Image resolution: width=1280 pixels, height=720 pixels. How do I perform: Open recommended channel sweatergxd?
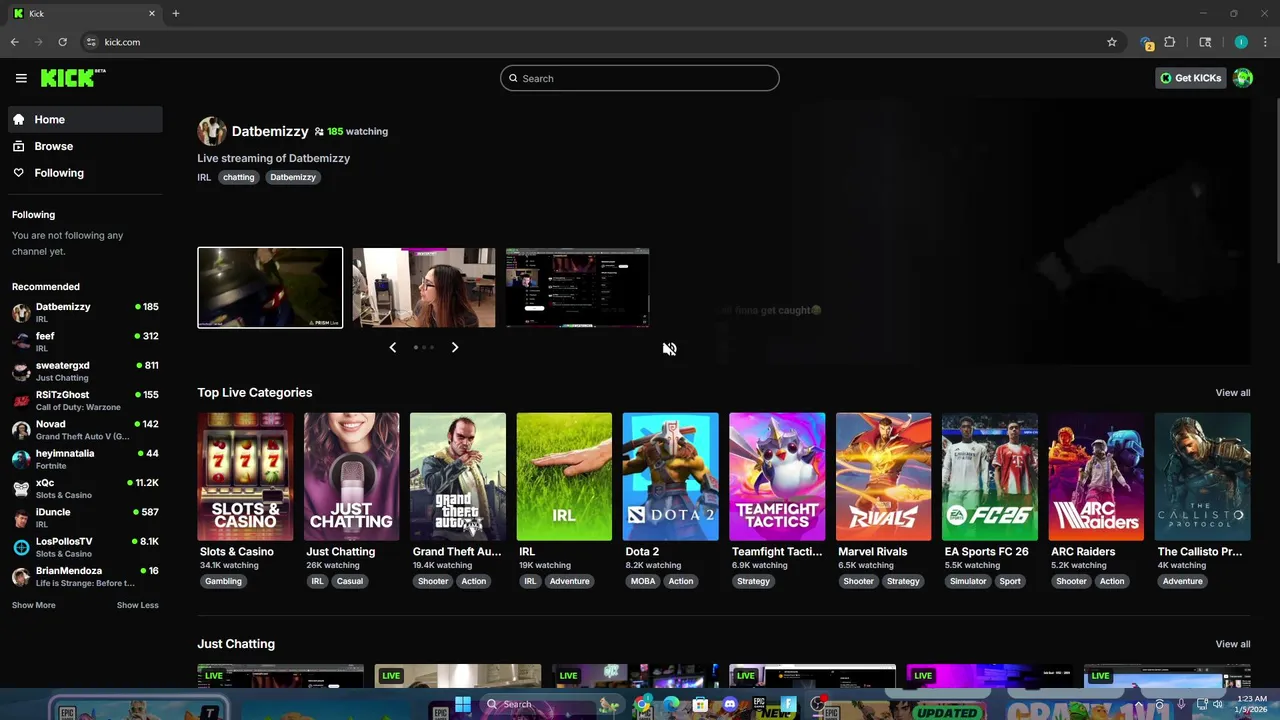85,371
